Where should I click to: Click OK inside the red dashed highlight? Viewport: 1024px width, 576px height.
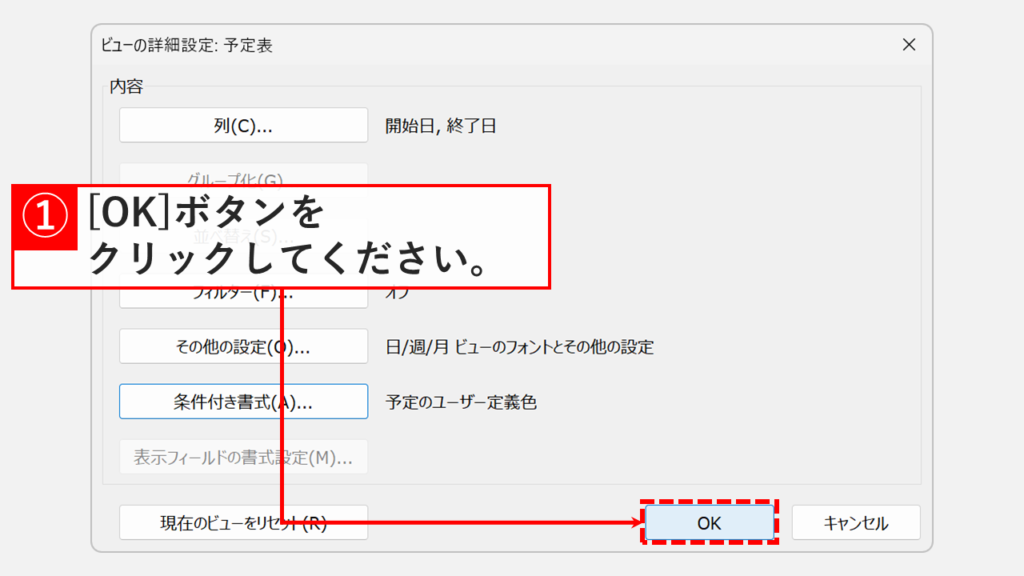point(709,522)
